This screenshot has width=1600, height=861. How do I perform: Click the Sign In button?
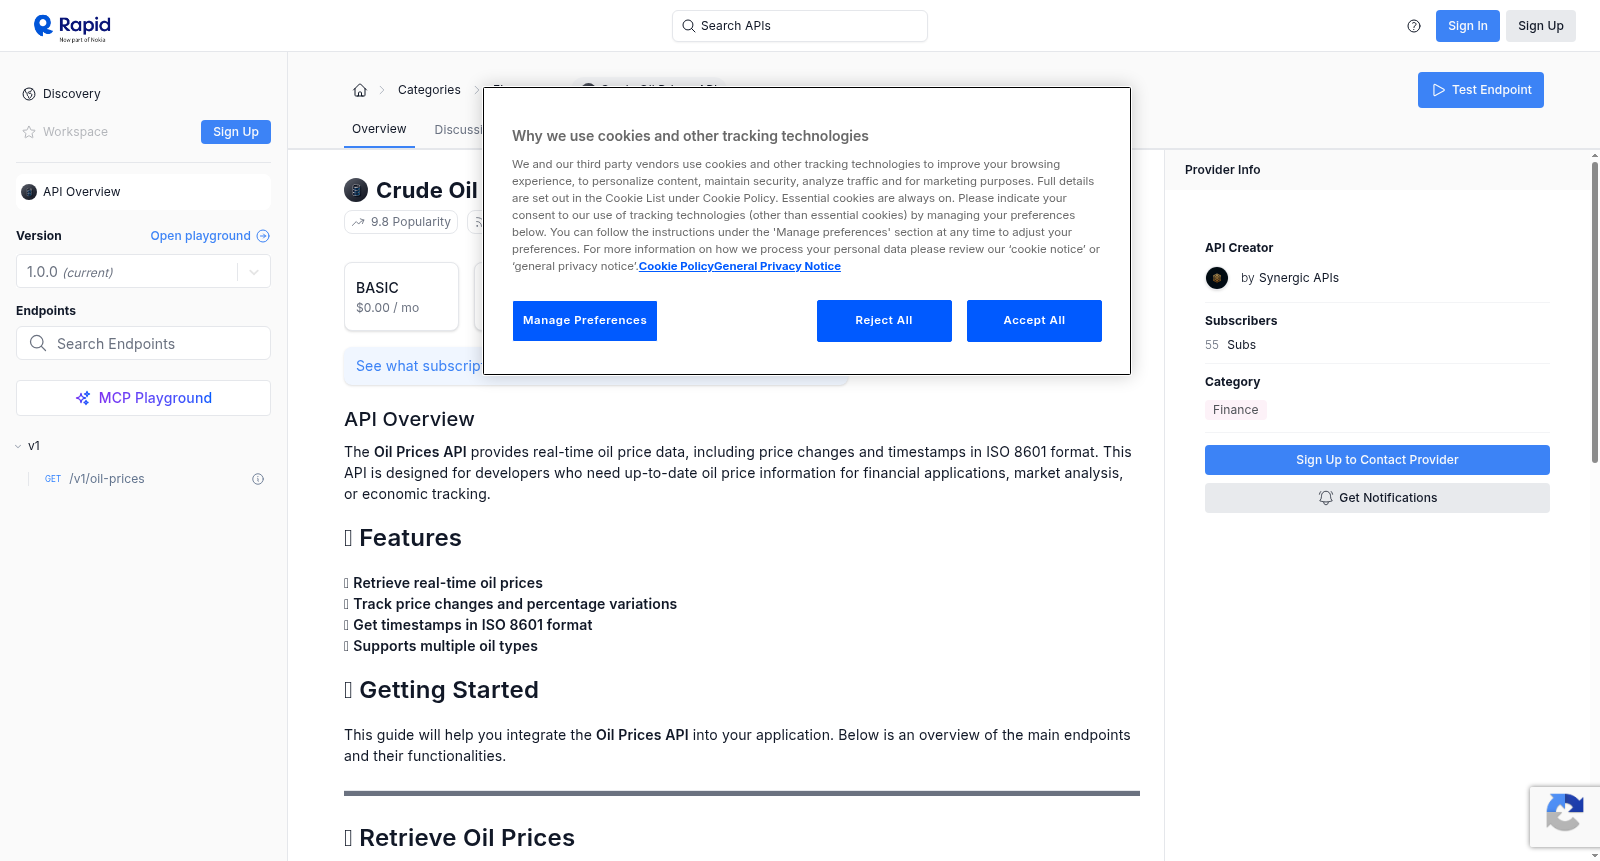pos(1467,26)
